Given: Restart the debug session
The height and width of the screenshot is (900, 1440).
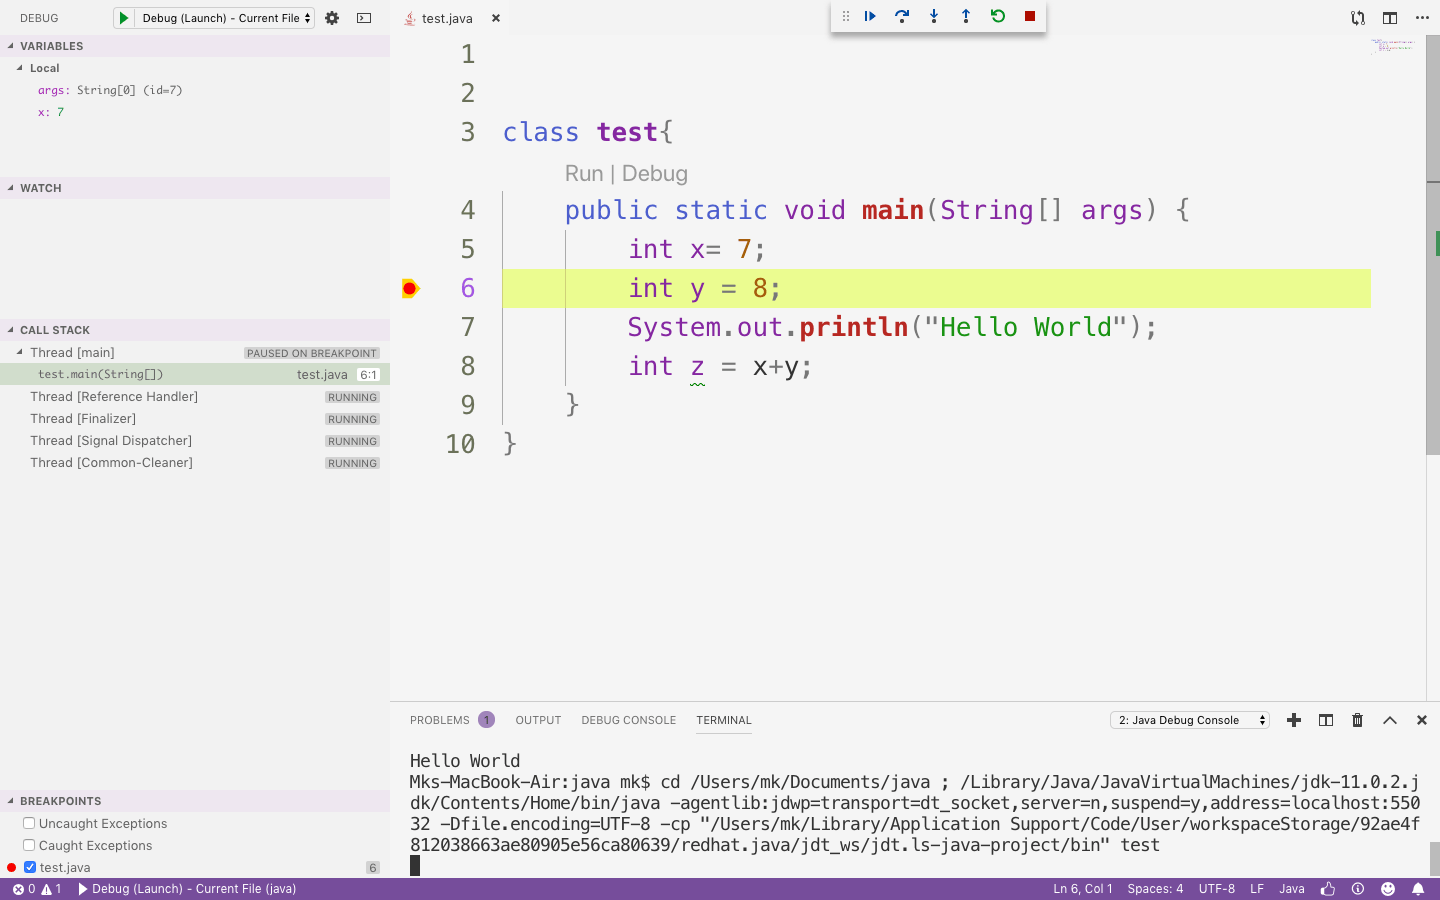Looking at the screenshot, I should tap(998, 16).
